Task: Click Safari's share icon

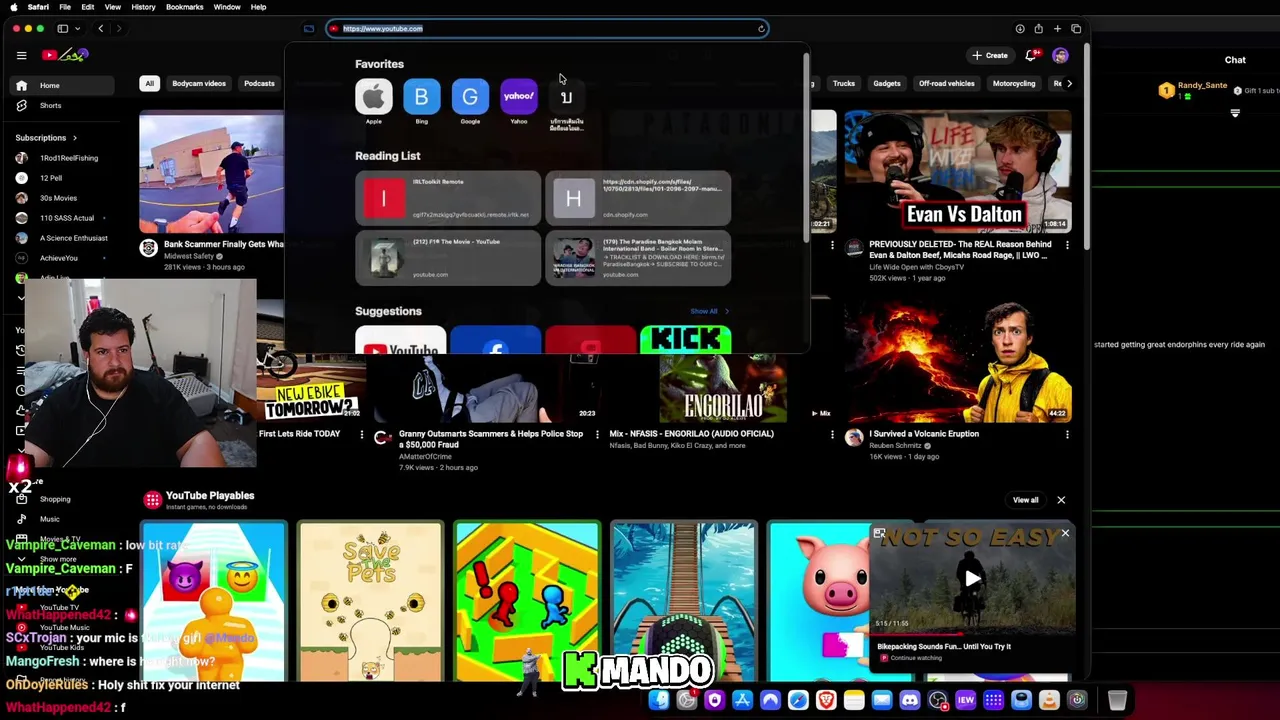Action: [1038, 29]
